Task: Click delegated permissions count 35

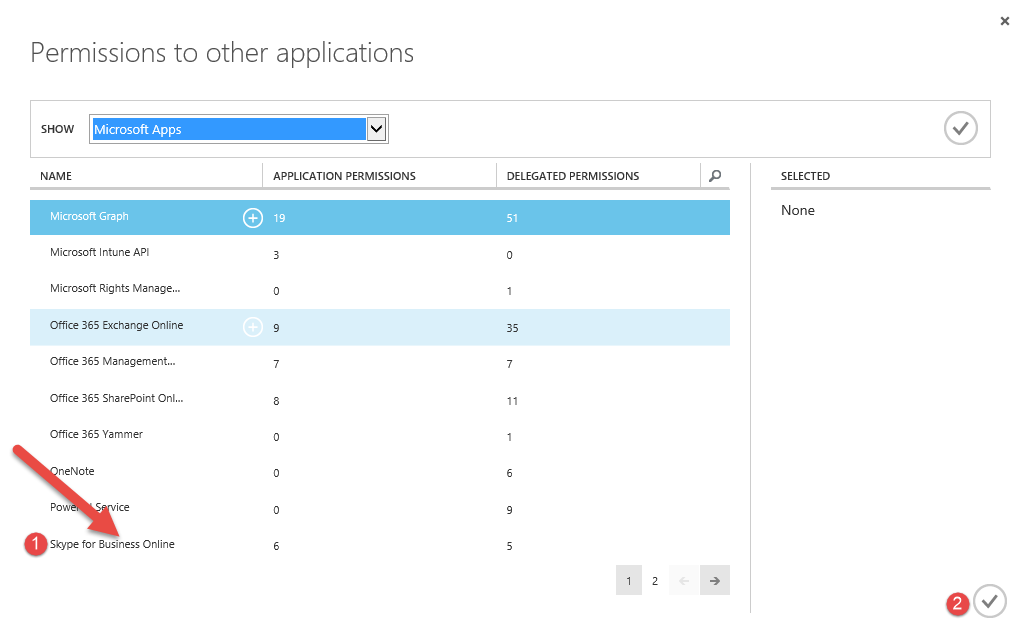Action: [x=512, y=328]
